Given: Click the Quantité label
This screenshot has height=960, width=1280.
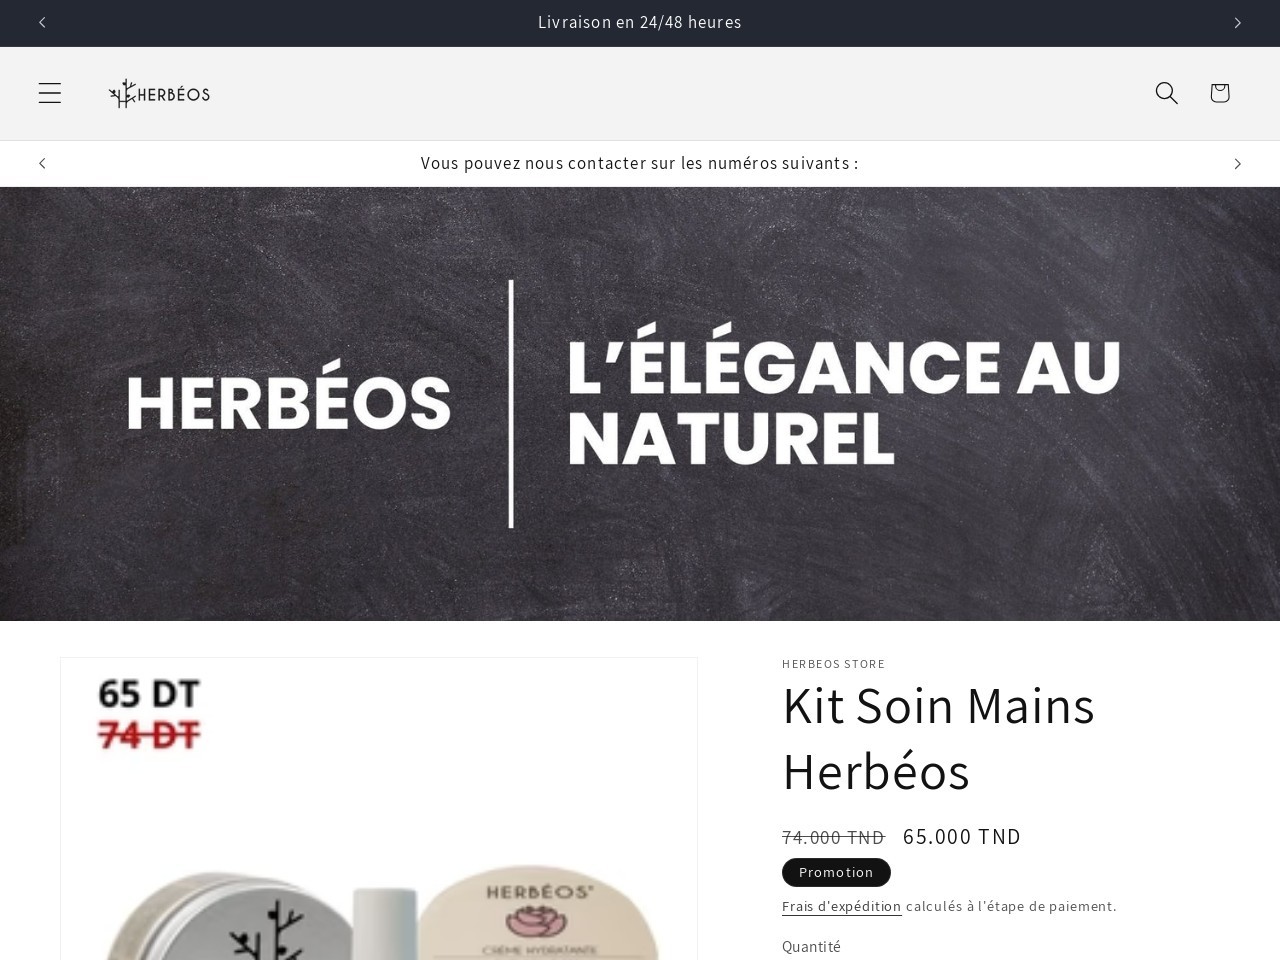Looking at the screenshot, I should coord(811,946).
